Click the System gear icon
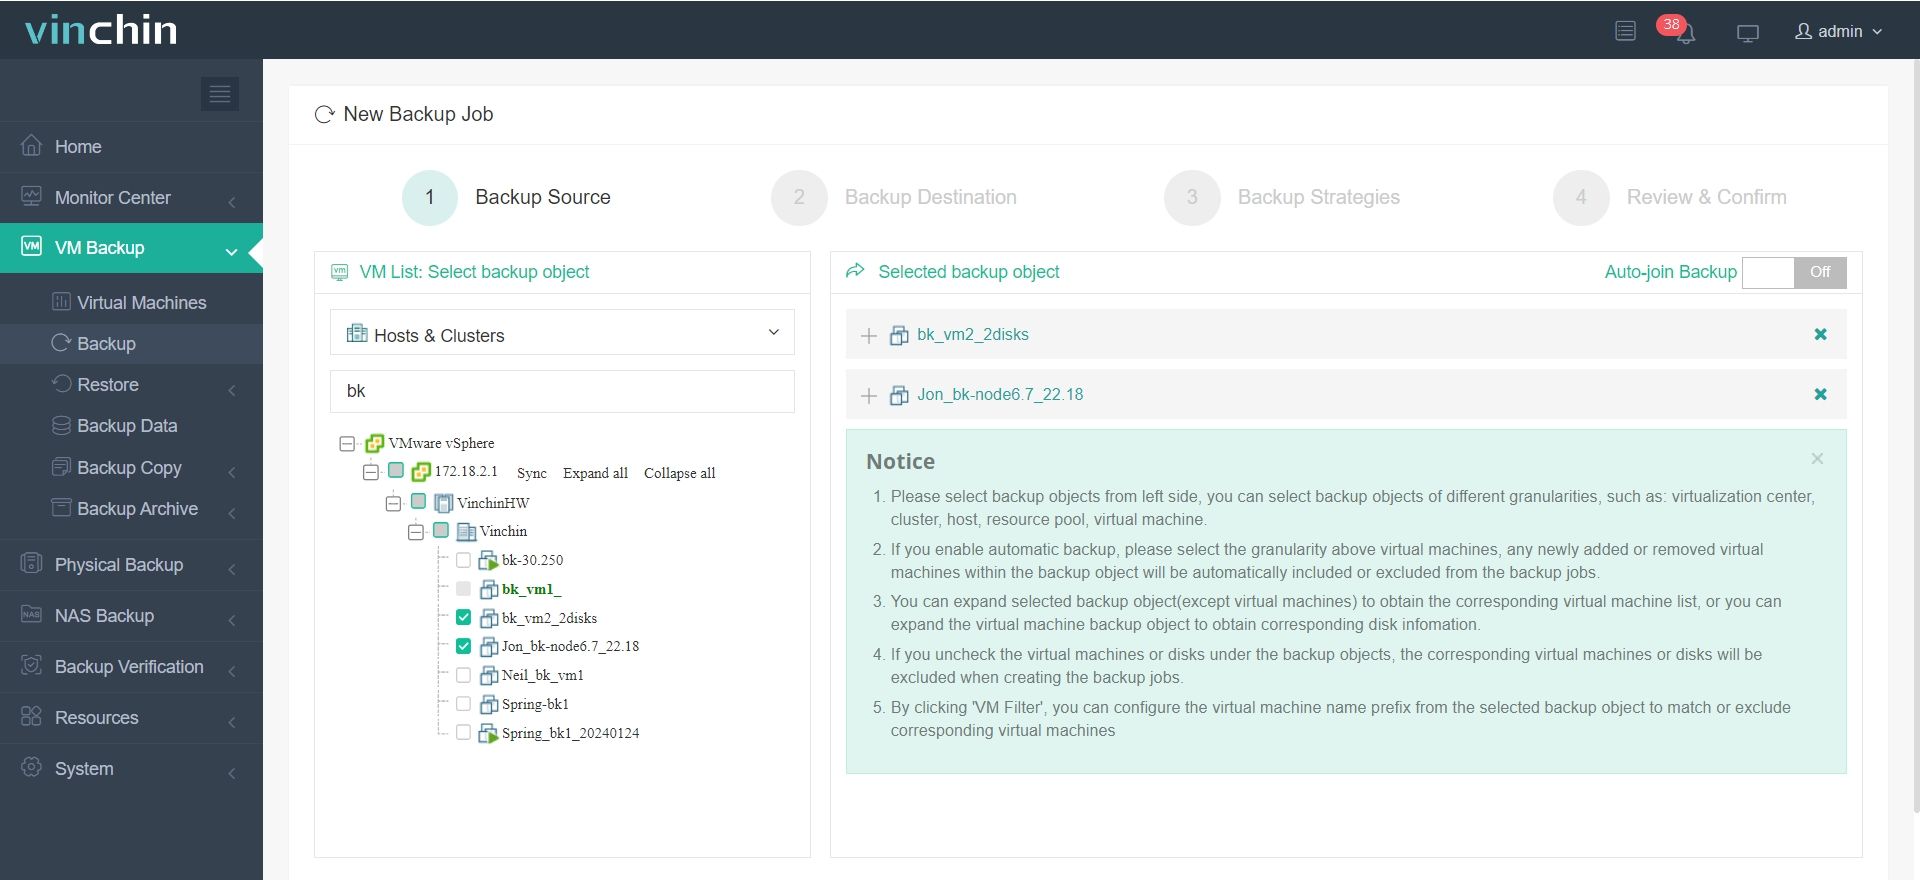The image size is (1920, 880). coord(32,768)
